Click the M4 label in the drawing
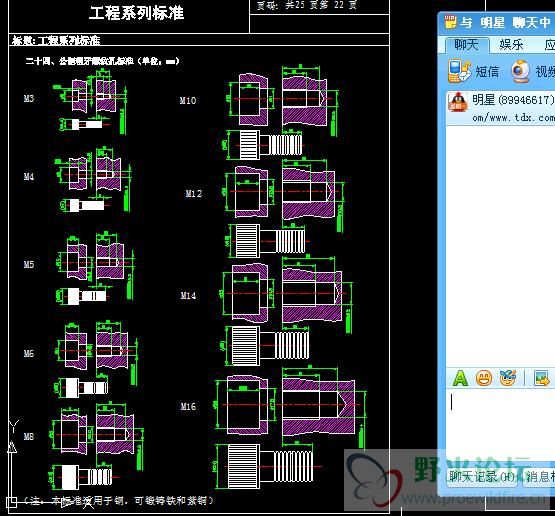The image size is (555, 516). click(x=29, y=176)
